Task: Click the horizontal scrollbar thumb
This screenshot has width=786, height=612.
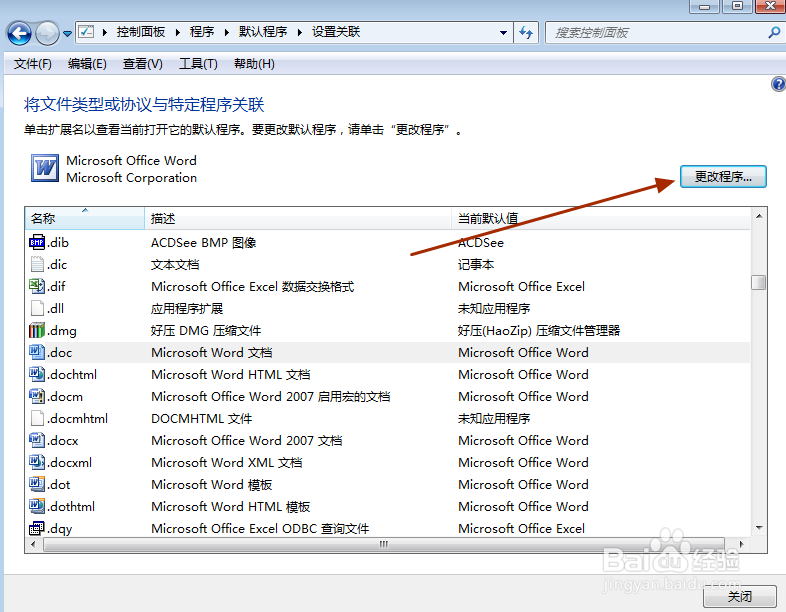Action: [x=383, y=544]
